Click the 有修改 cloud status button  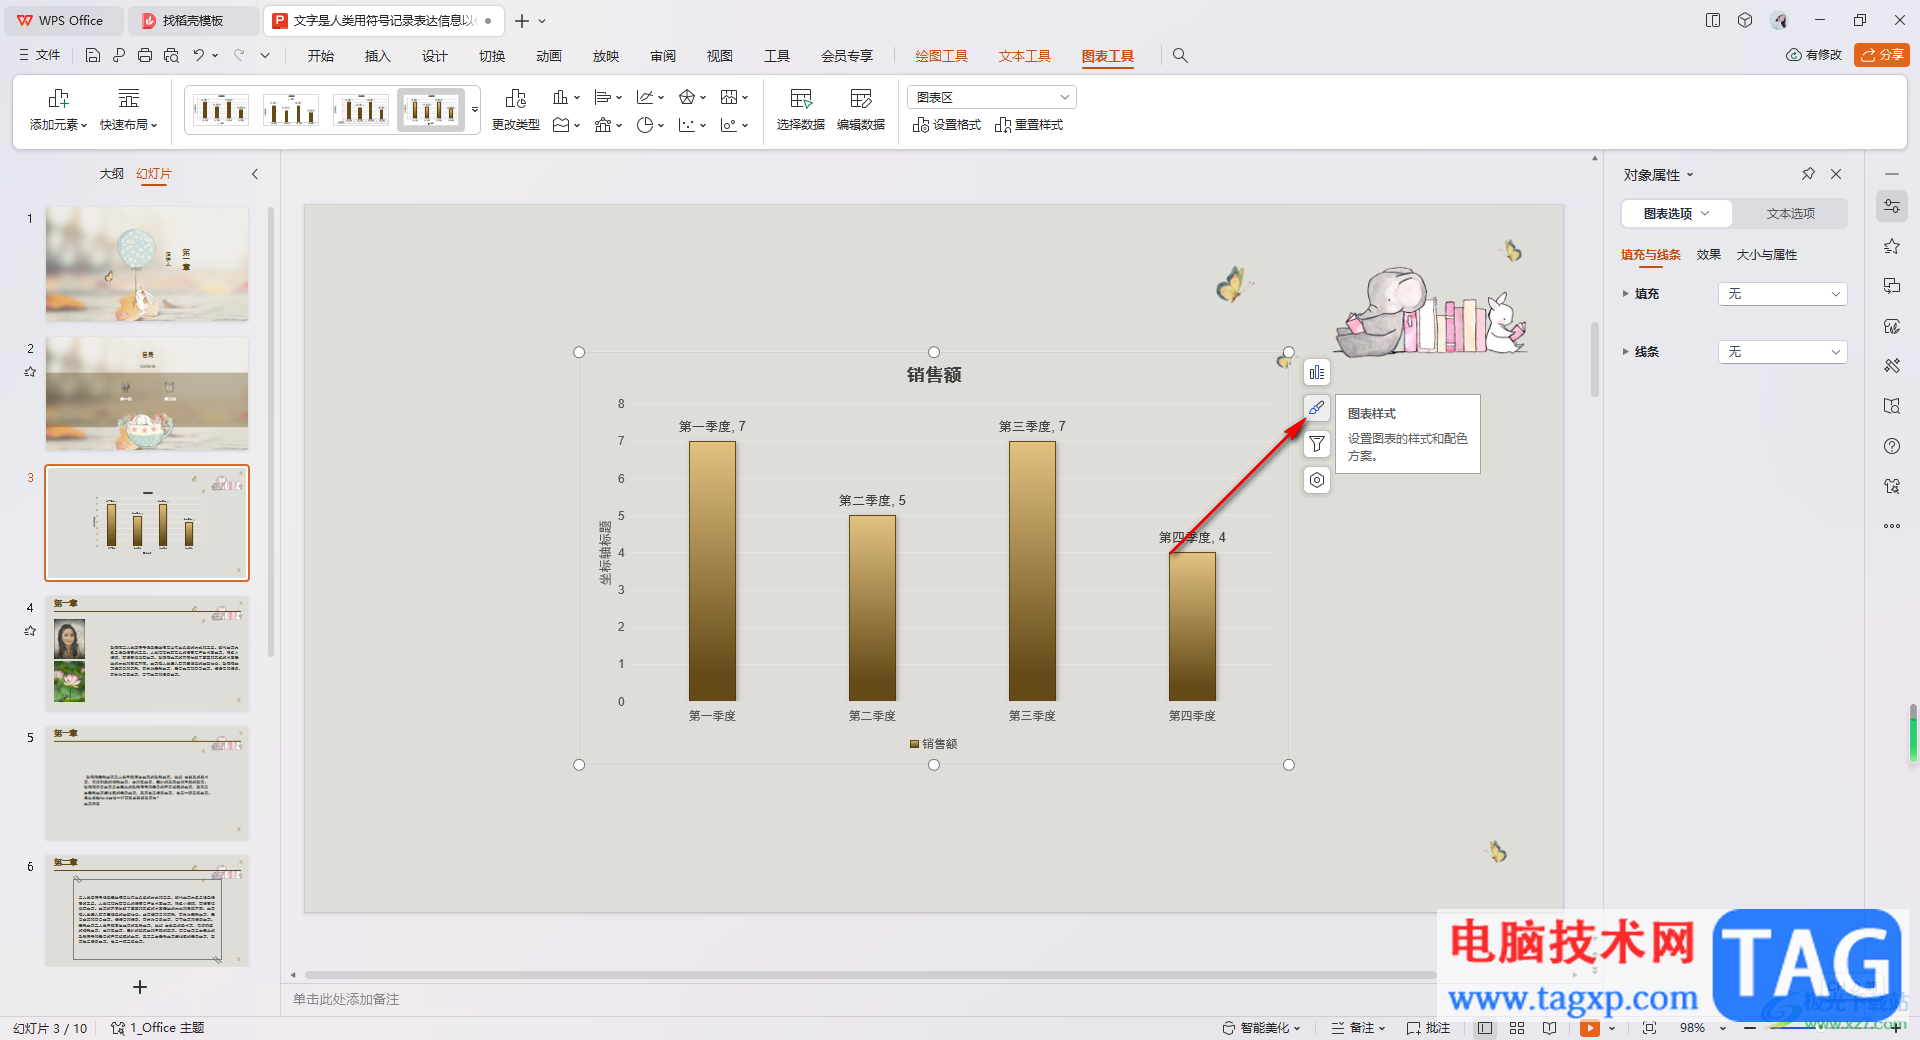[x=1814, y=55]
